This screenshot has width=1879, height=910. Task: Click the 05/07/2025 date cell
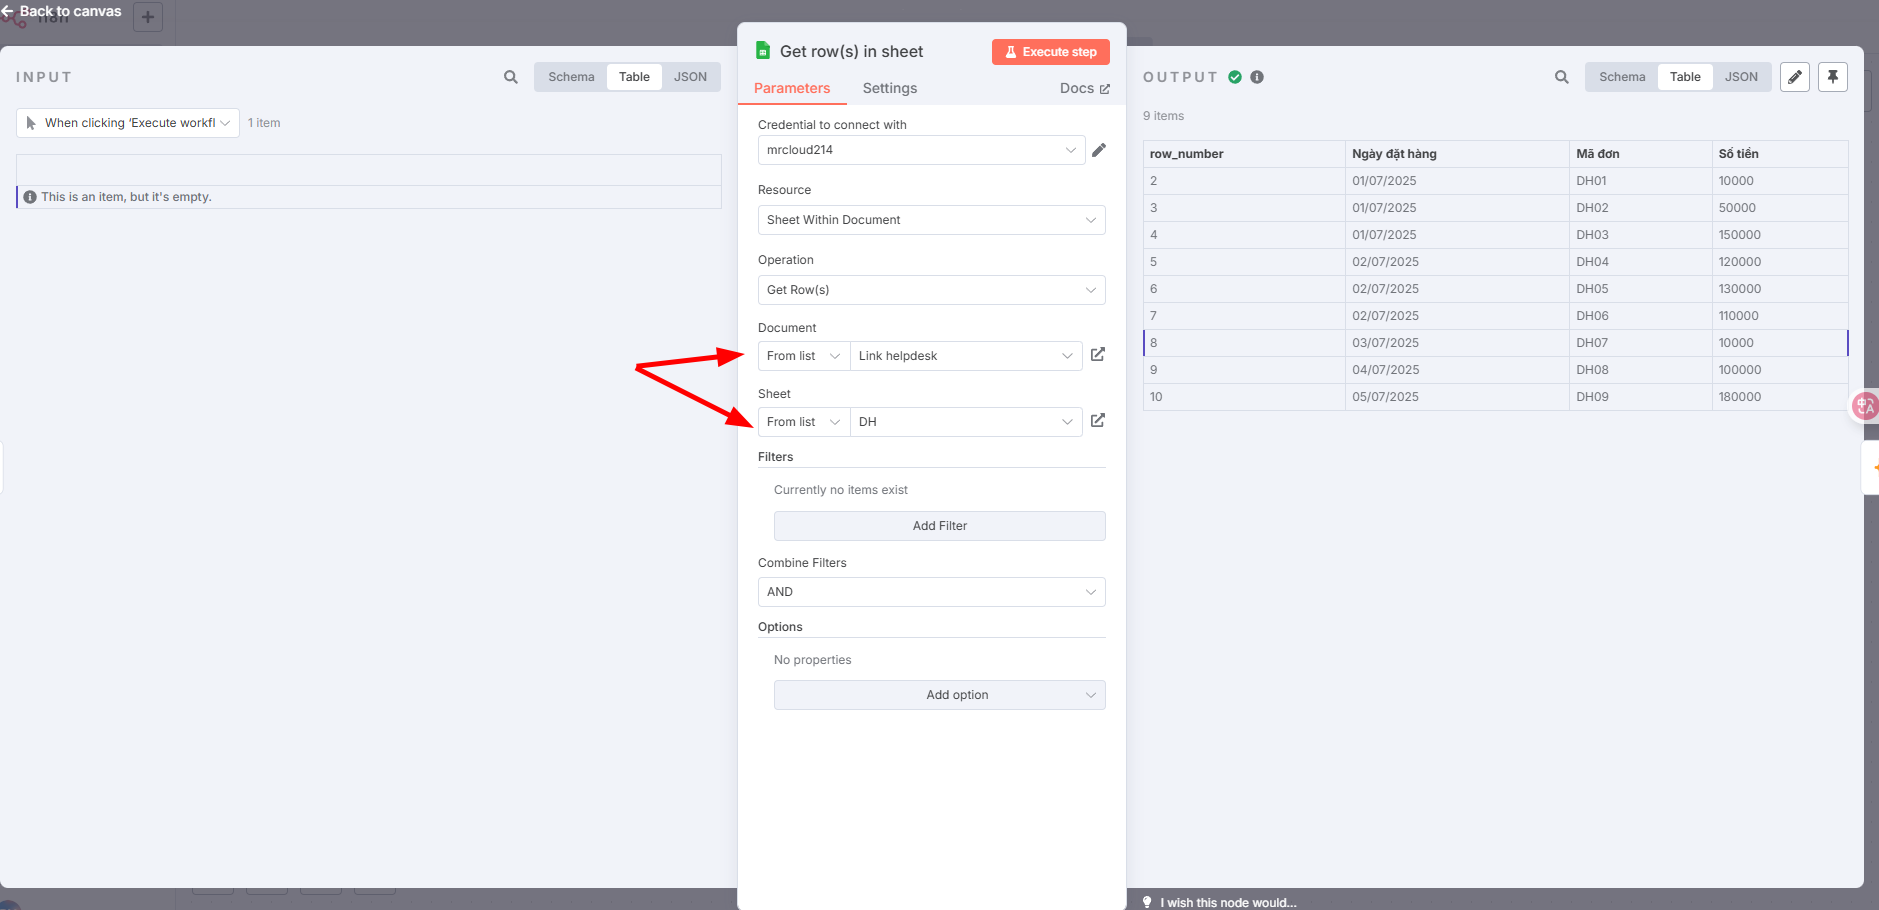point(1457,397)
